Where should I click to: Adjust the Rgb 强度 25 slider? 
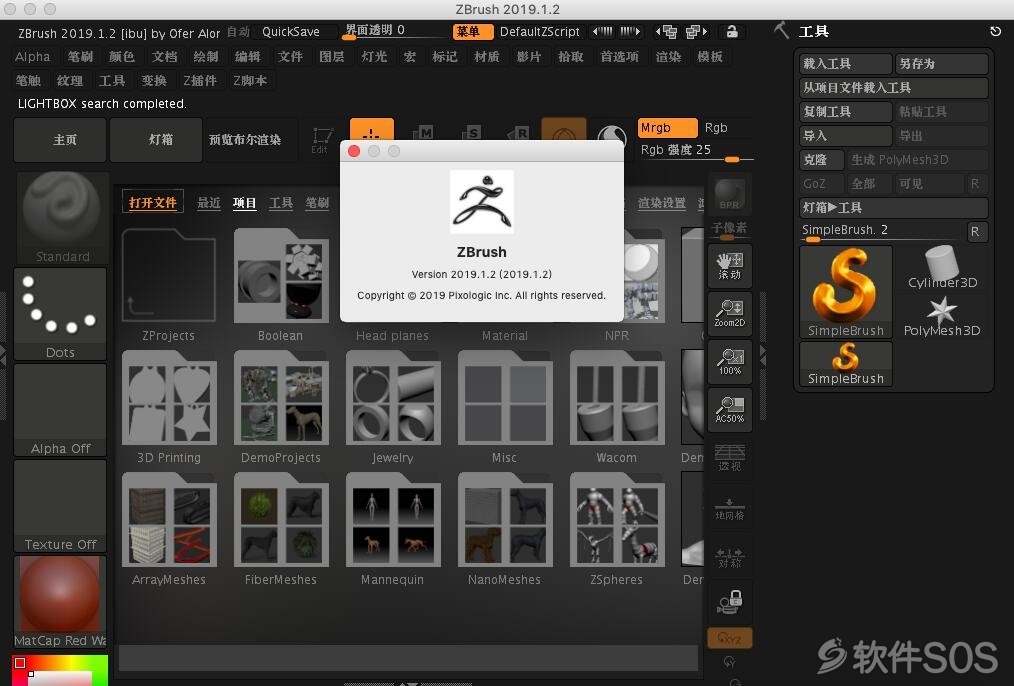click(x=696, y=152)
